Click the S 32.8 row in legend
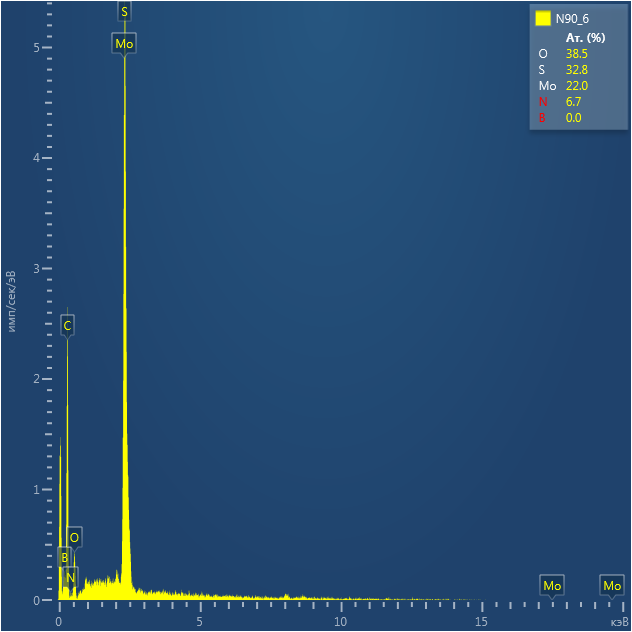 coord(564,70)
